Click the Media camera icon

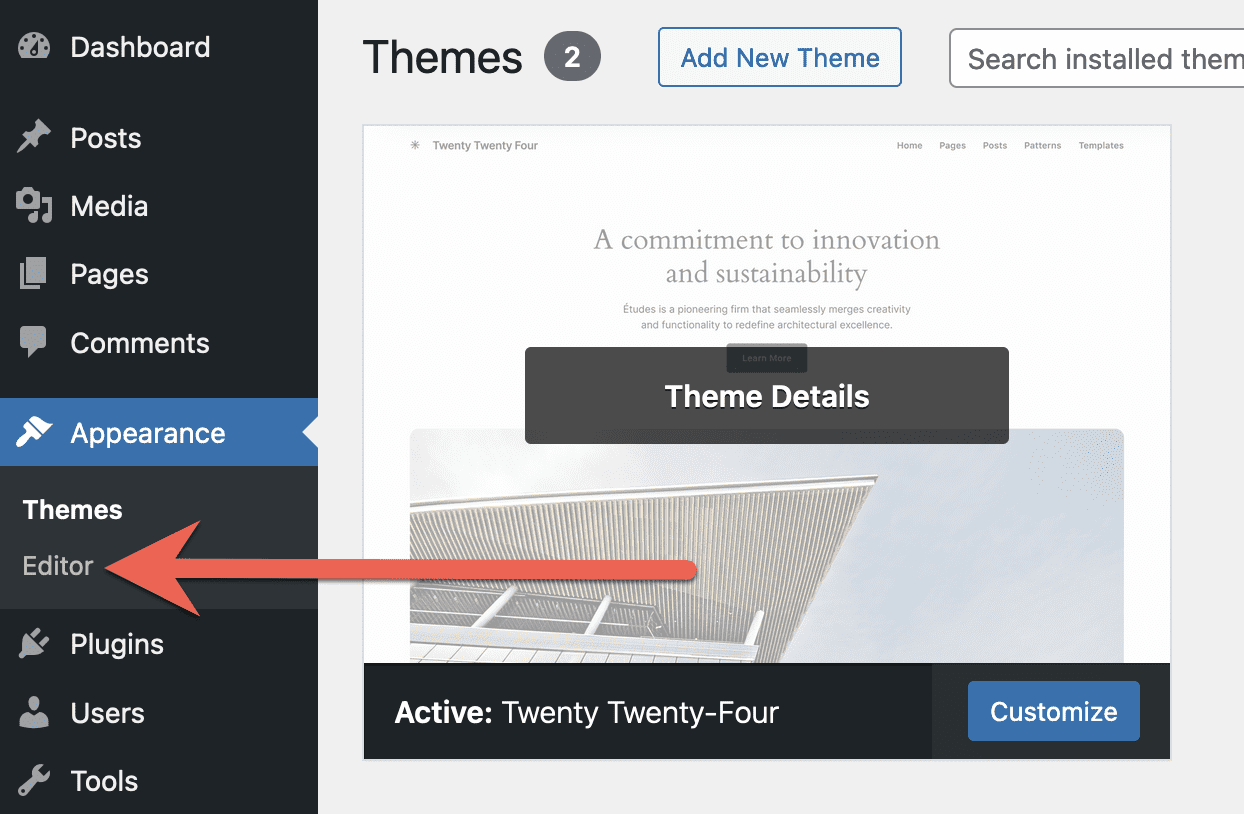click(34, 206)
